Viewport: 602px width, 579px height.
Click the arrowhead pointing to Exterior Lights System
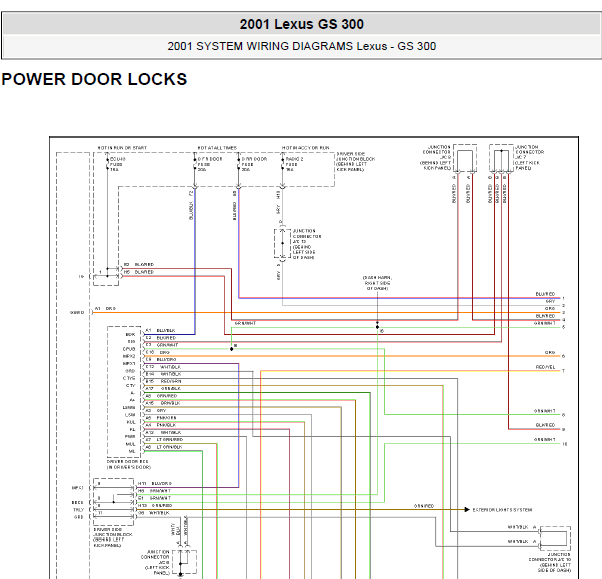[467, 510]
